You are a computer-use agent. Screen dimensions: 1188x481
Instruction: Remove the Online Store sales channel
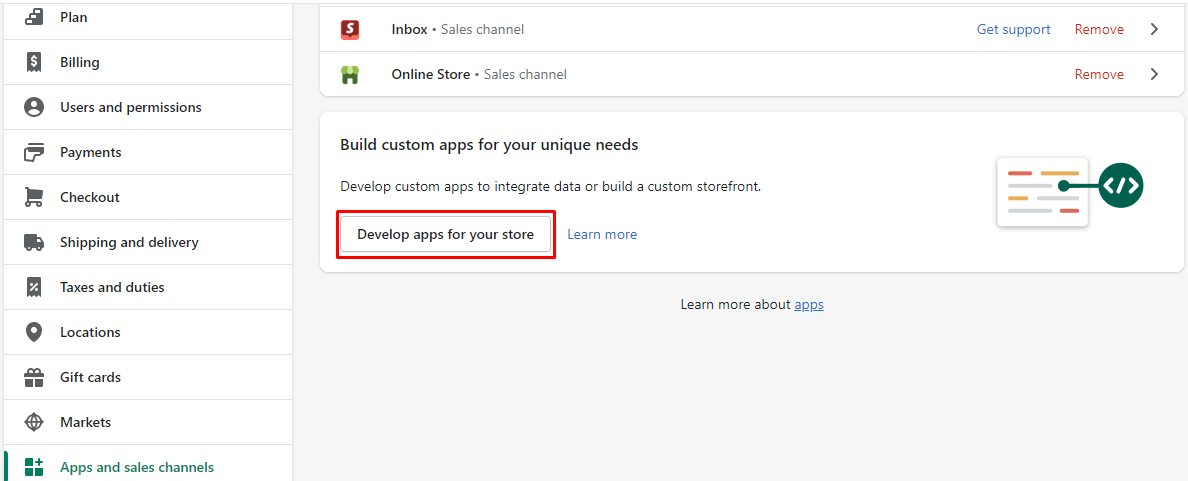pyautogui.click(x=1099, y=74)
